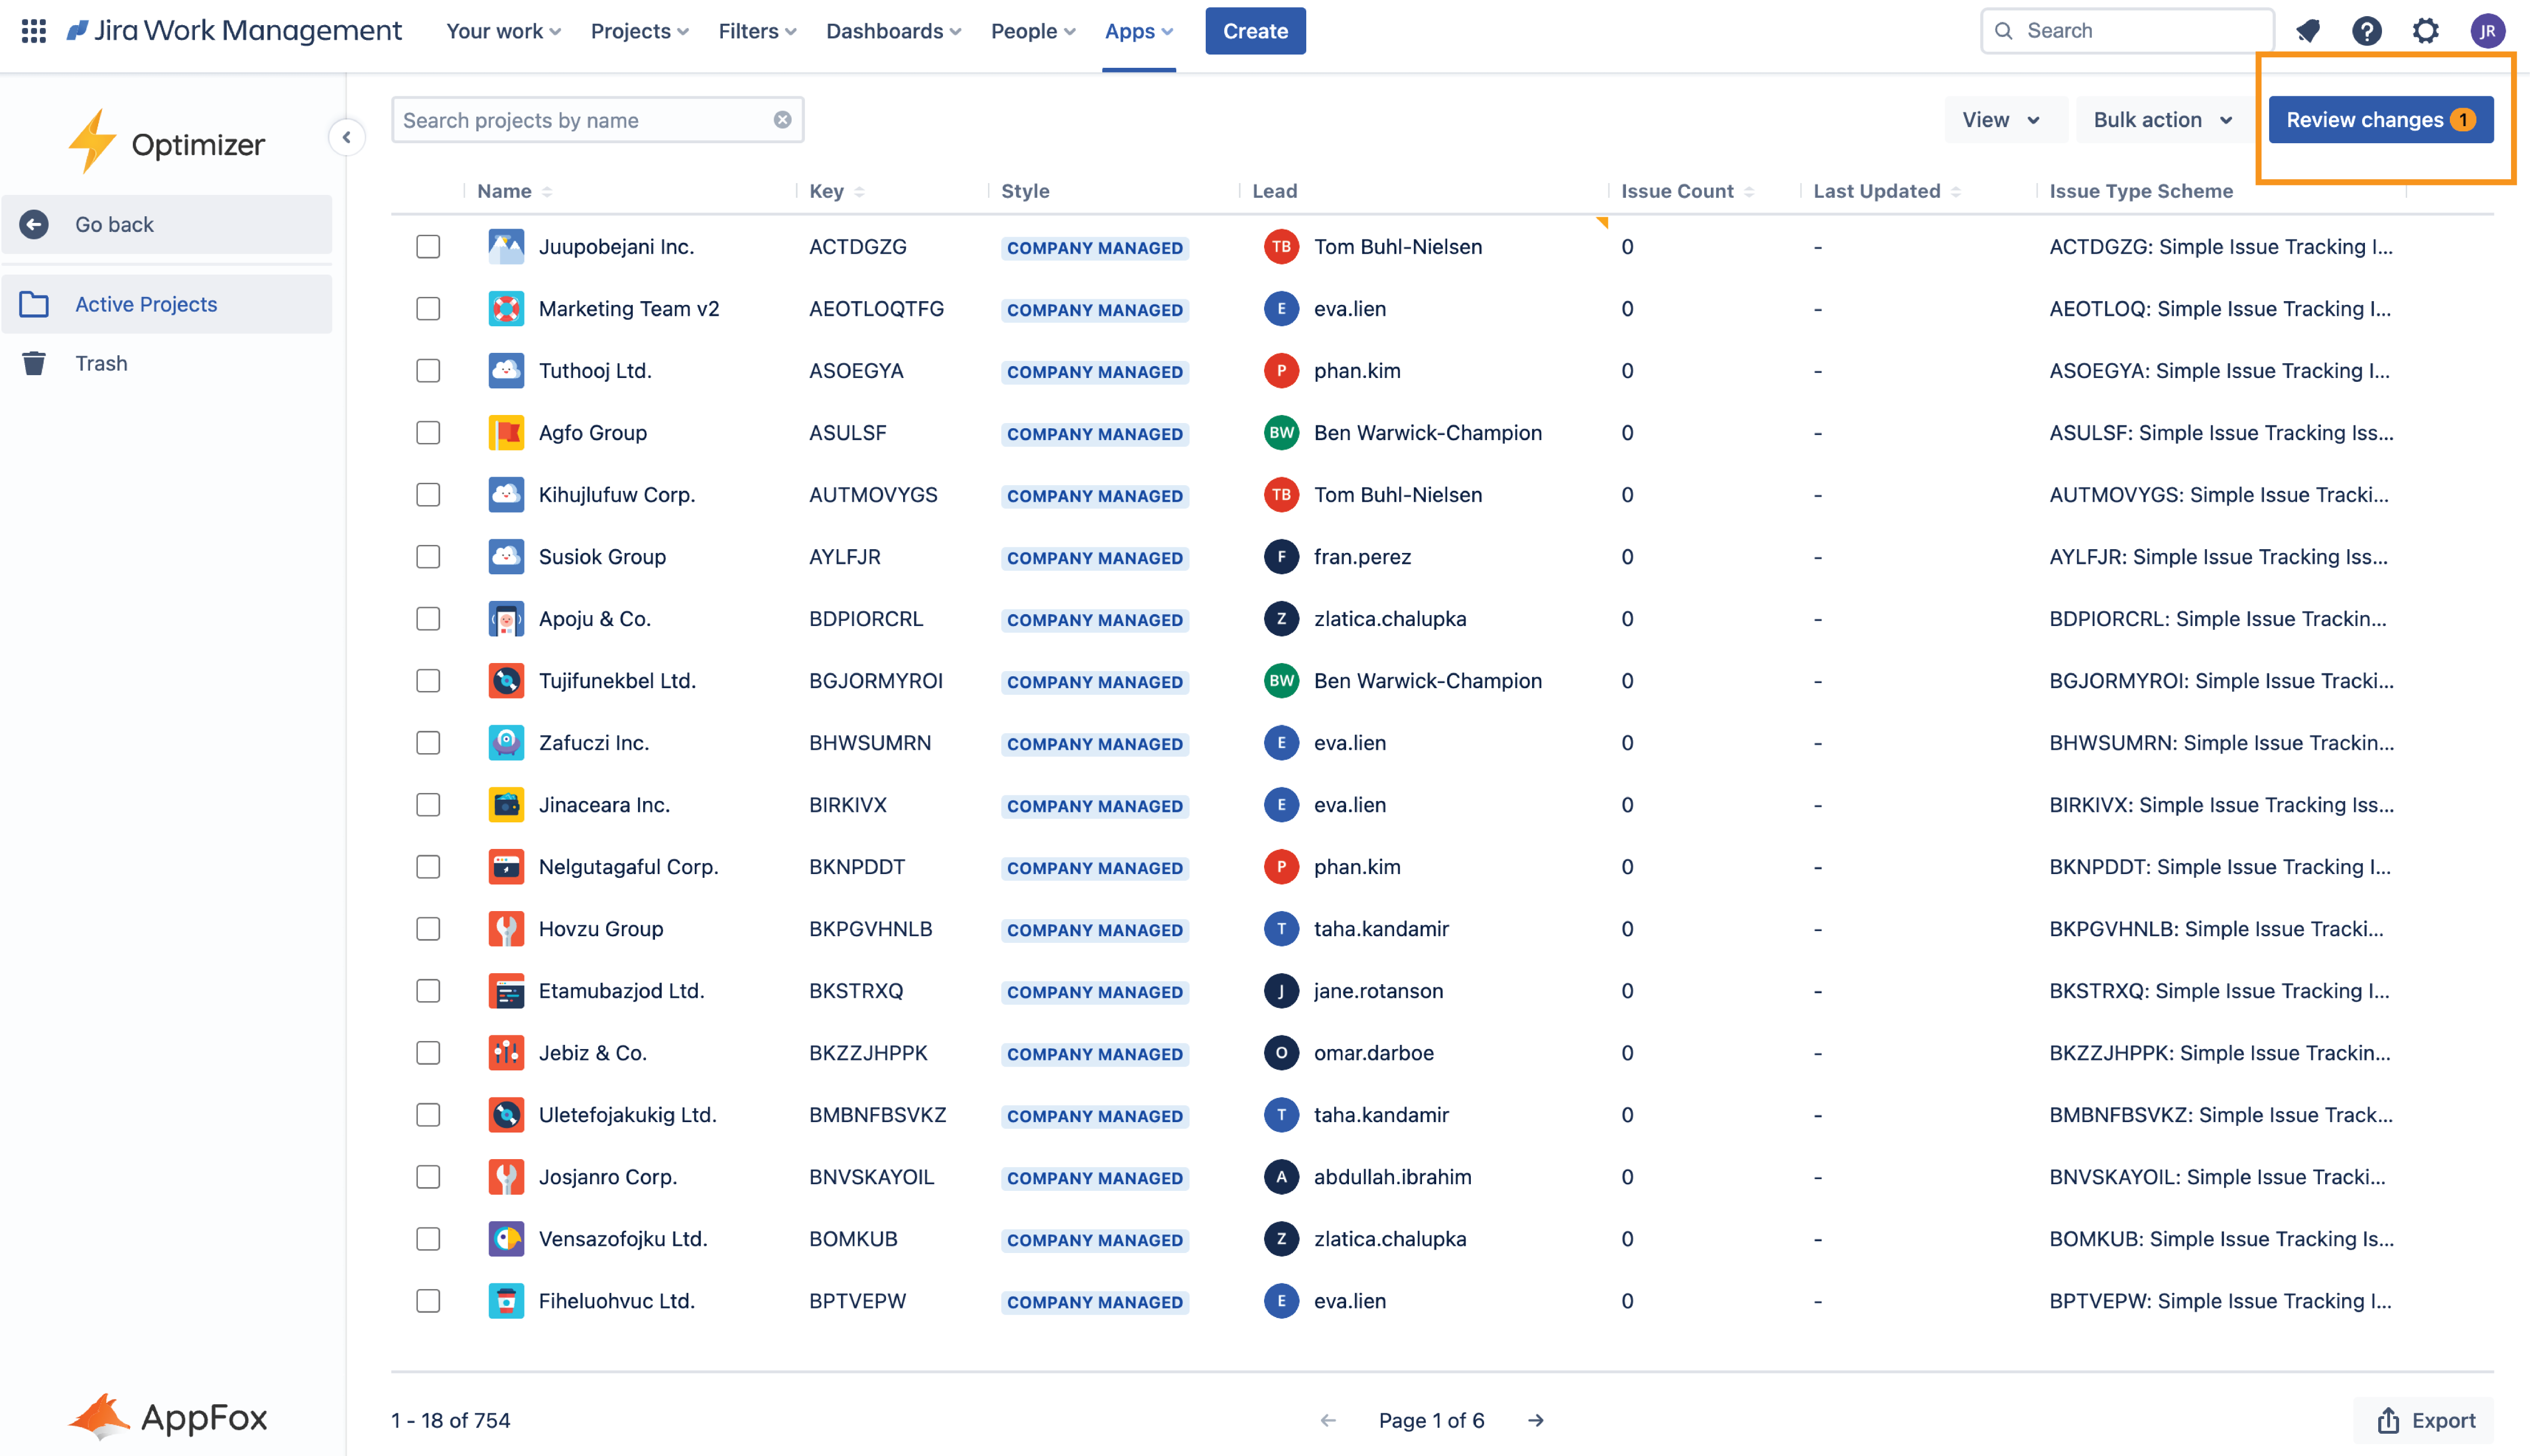Click the Review changes button
The width and height of the screenshot is (2530, 1456).
(2379, 120)
